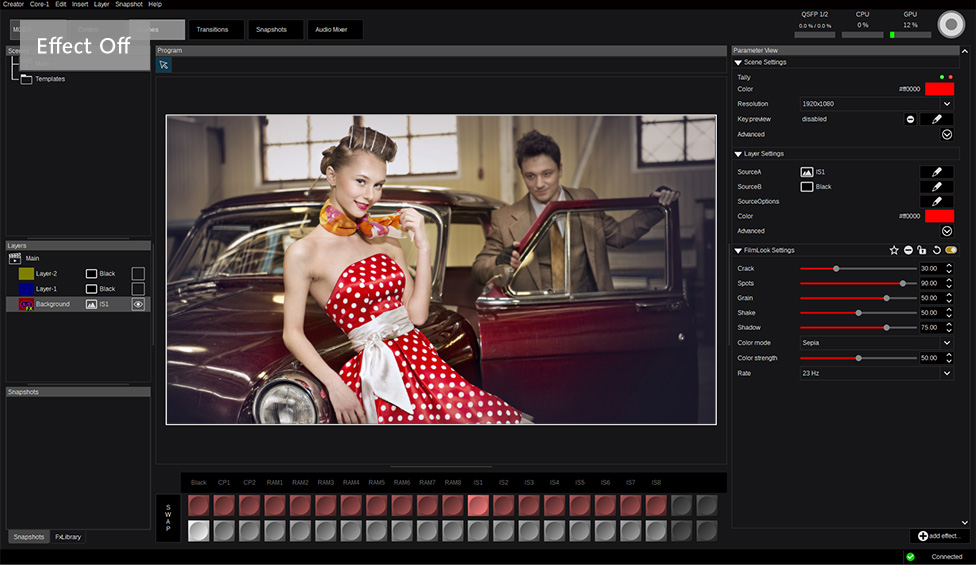Select red program button under Black
The height and width of the screenshot is (565, 976).
[x=199, y=505]
